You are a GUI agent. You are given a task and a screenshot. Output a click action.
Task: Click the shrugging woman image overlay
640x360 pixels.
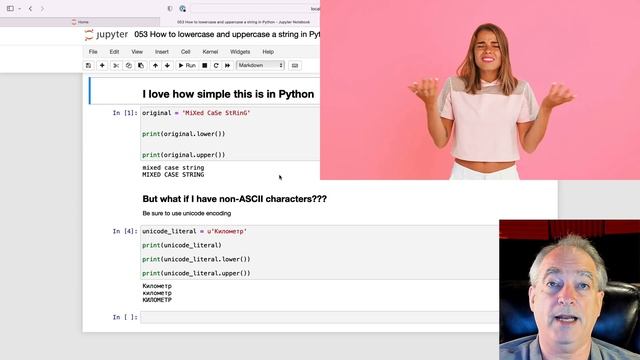click(x=480, y=90)
